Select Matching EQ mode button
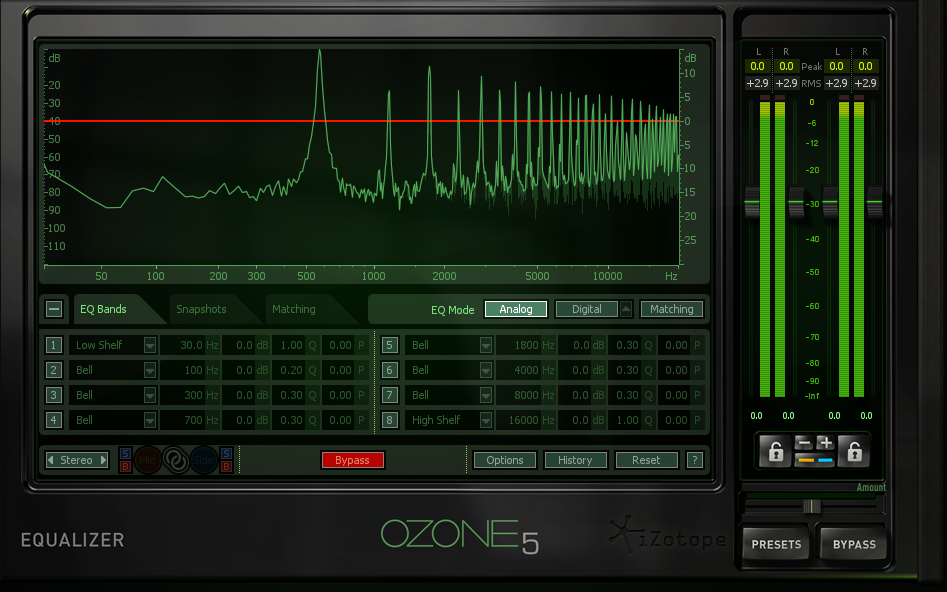This screenshot has height=592, width=947. point(672,309)
